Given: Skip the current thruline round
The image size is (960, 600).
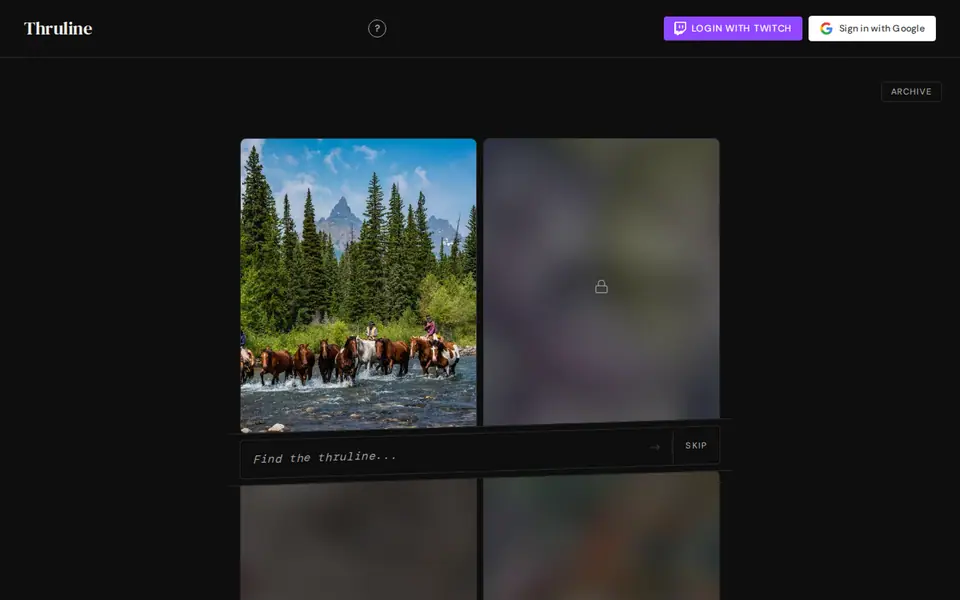Looking at the screenshot, I should point(696,446).
